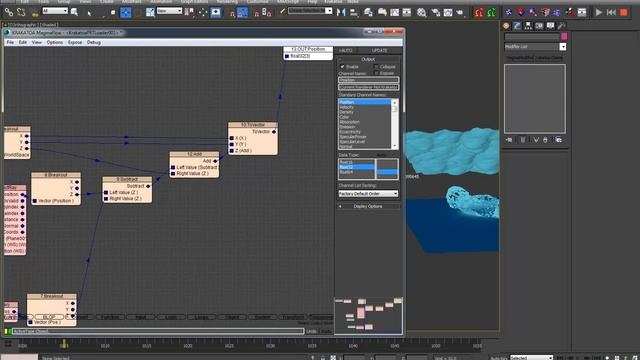
Task: Toggle the Collapse checkbox in Output rollout
Action: (x=376, y=67)
